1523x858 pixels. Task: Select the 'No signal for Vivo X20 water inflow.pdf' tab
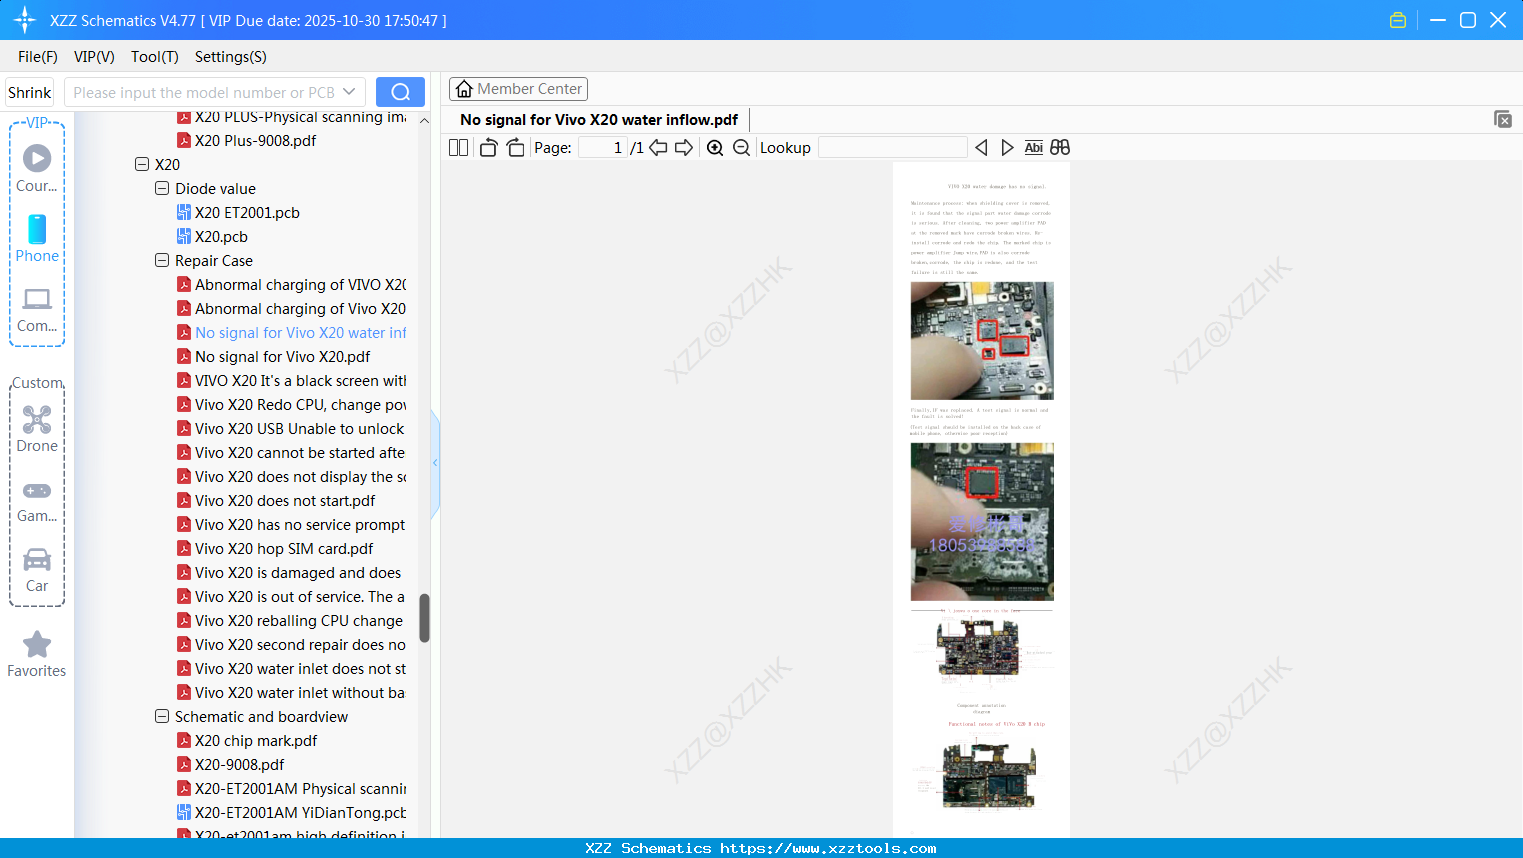click(599, 120)
